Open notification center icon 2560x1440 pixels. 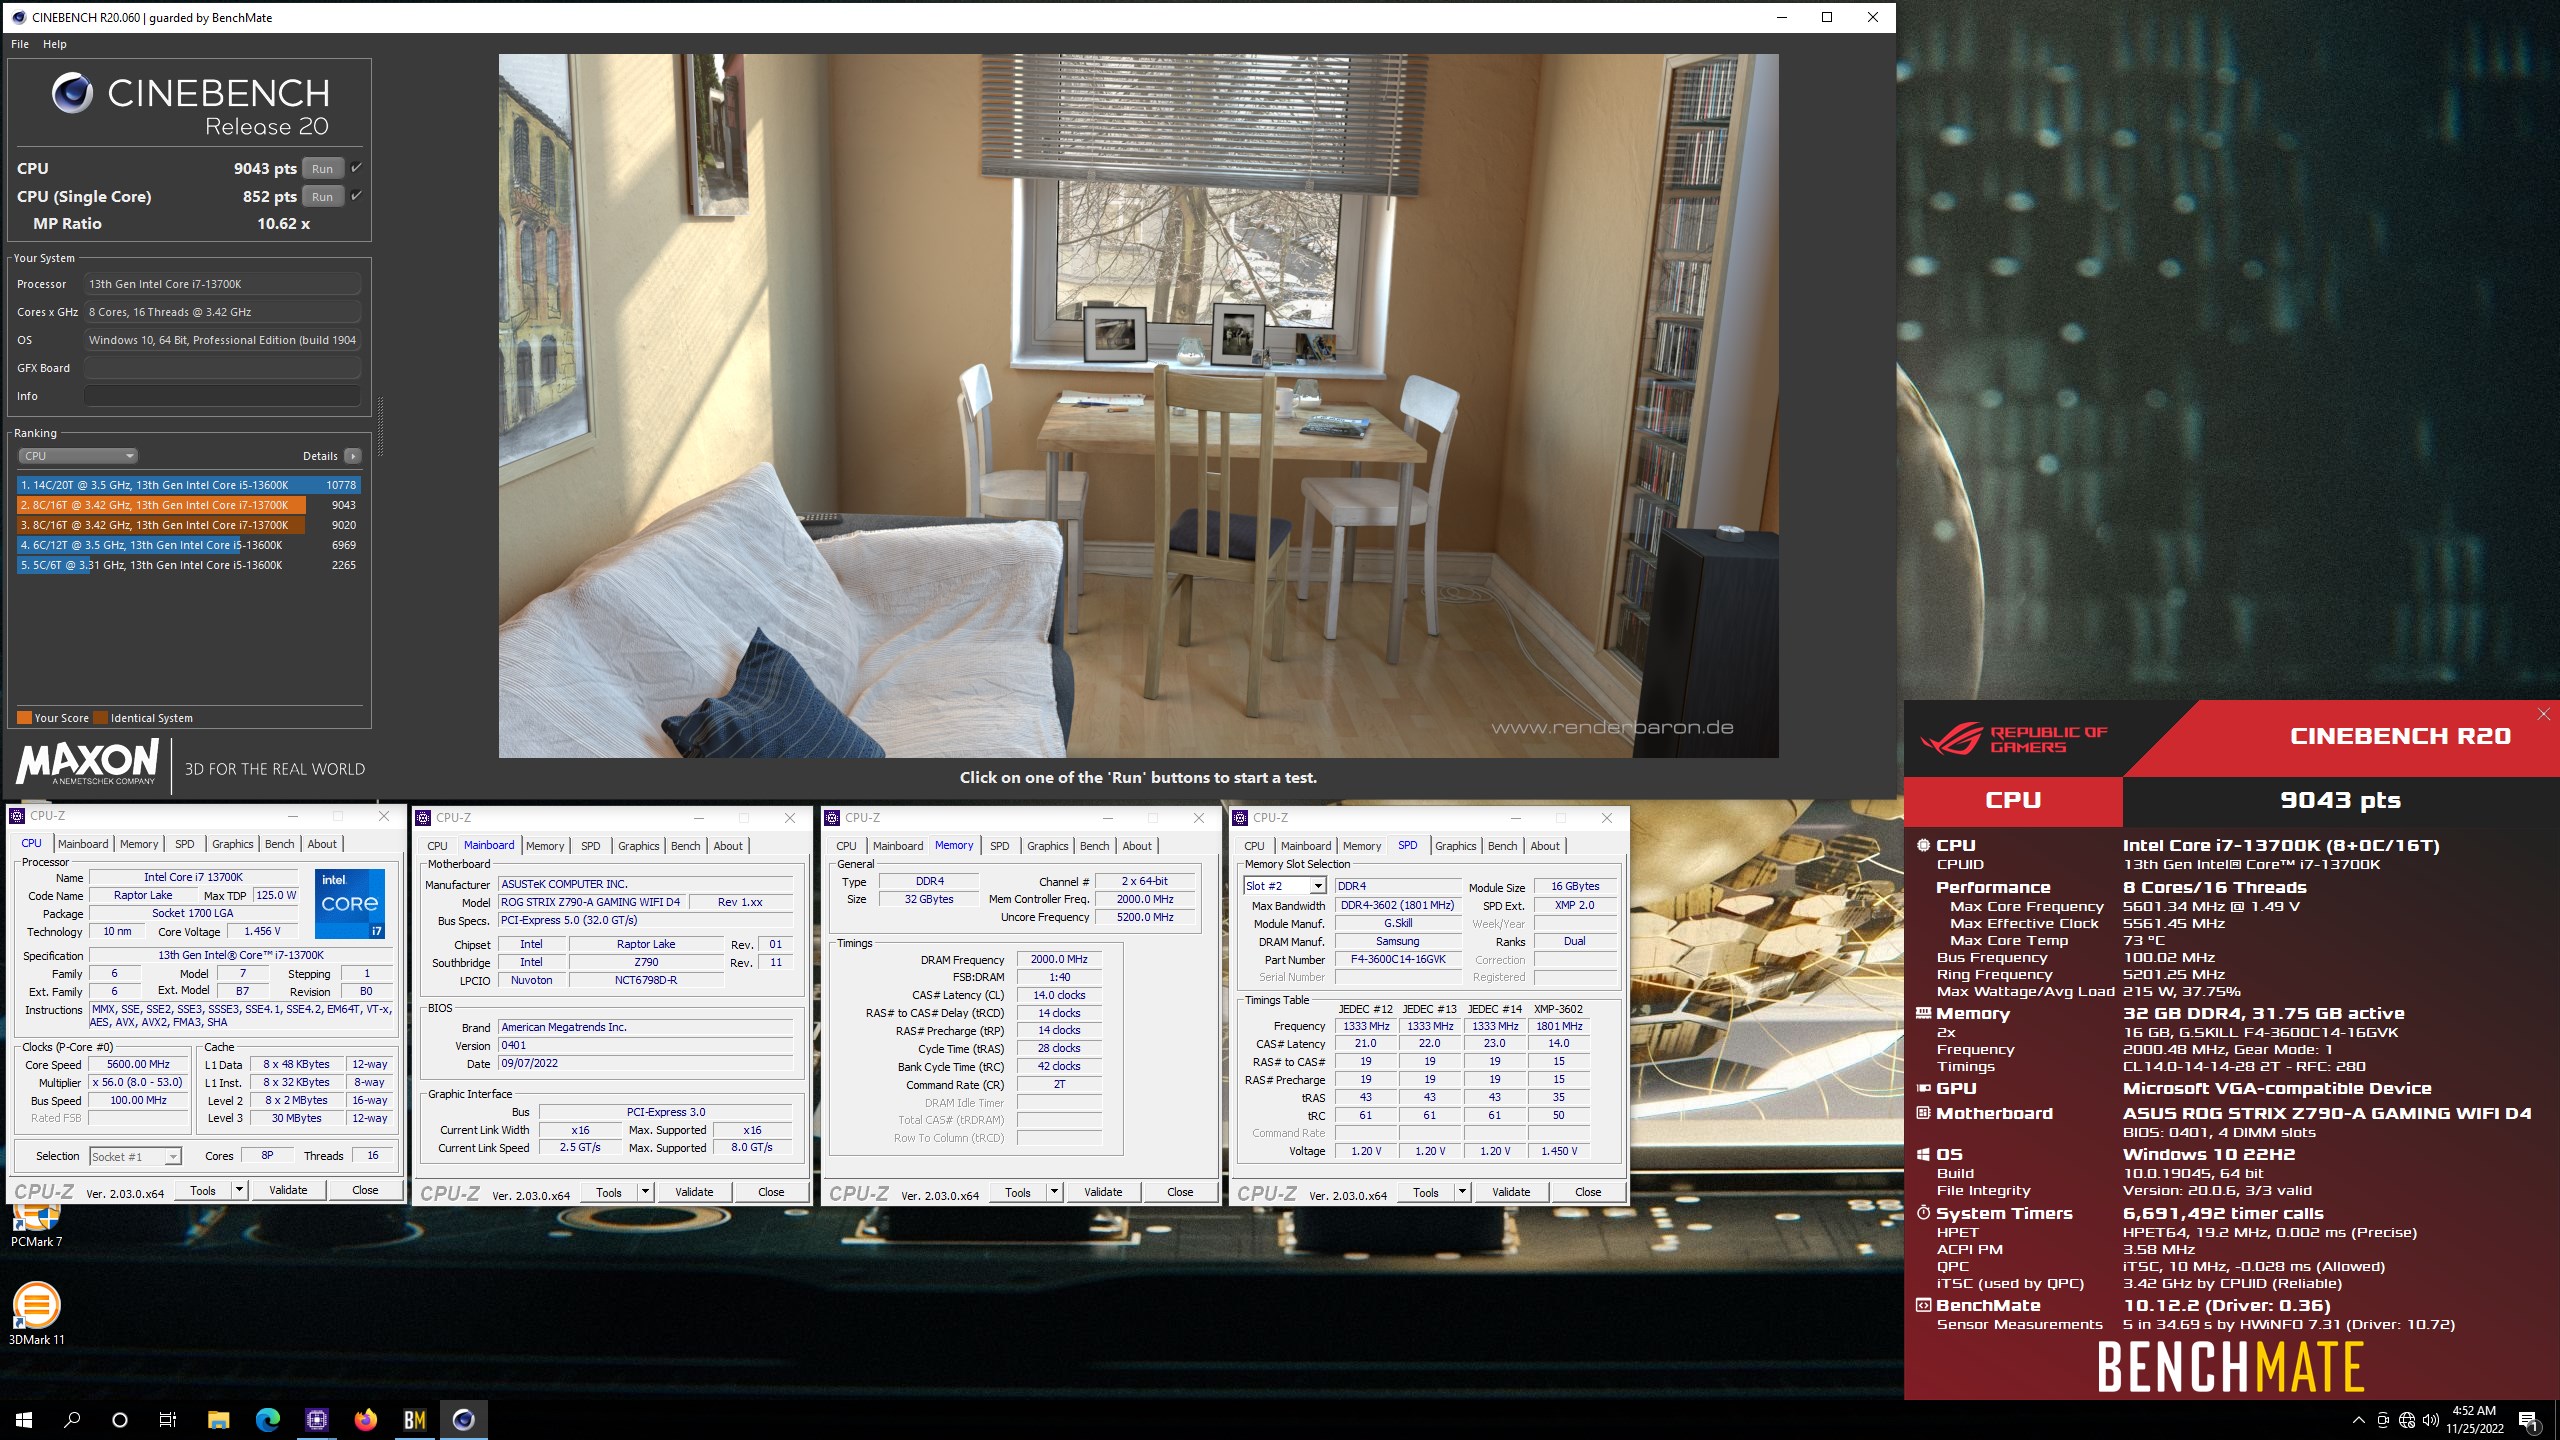tap(2528, 1420)
